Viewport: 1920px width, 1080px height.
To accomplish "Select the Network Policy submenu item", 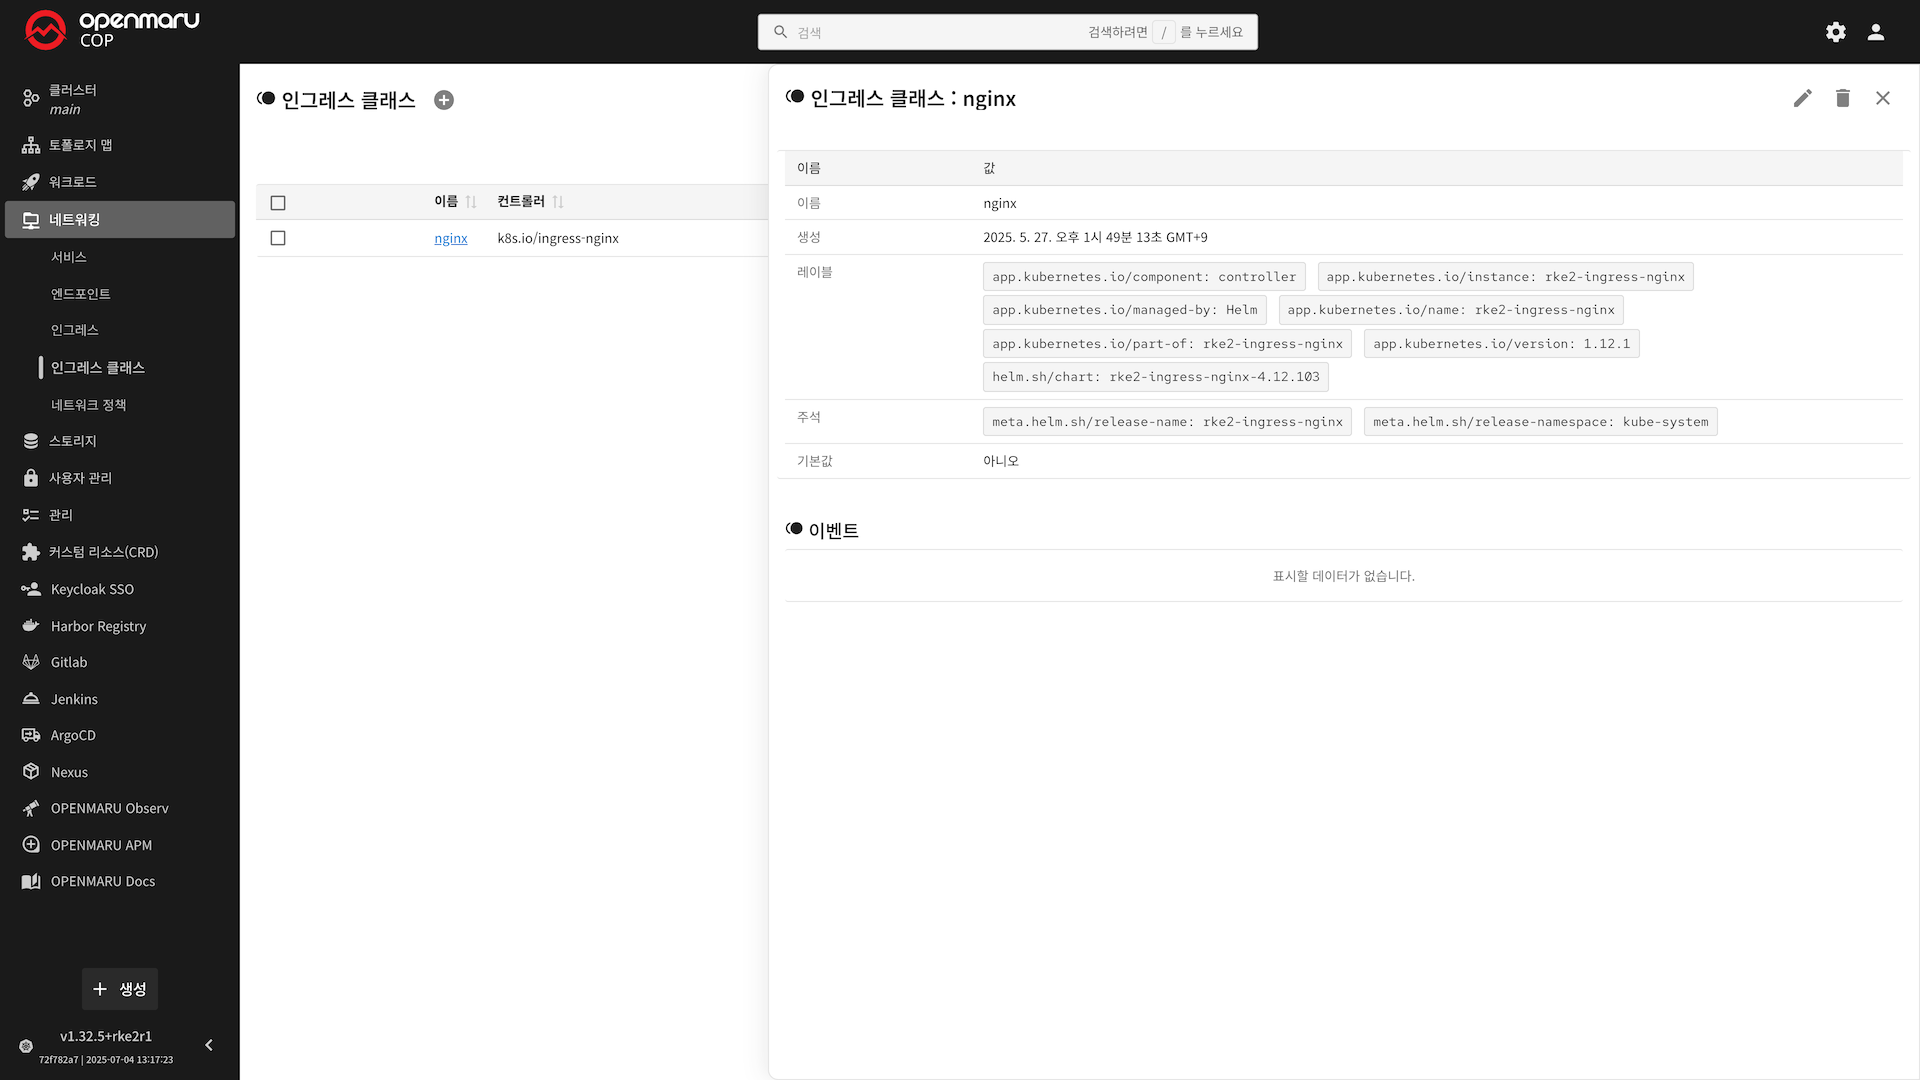I will (x=88, y=405).
